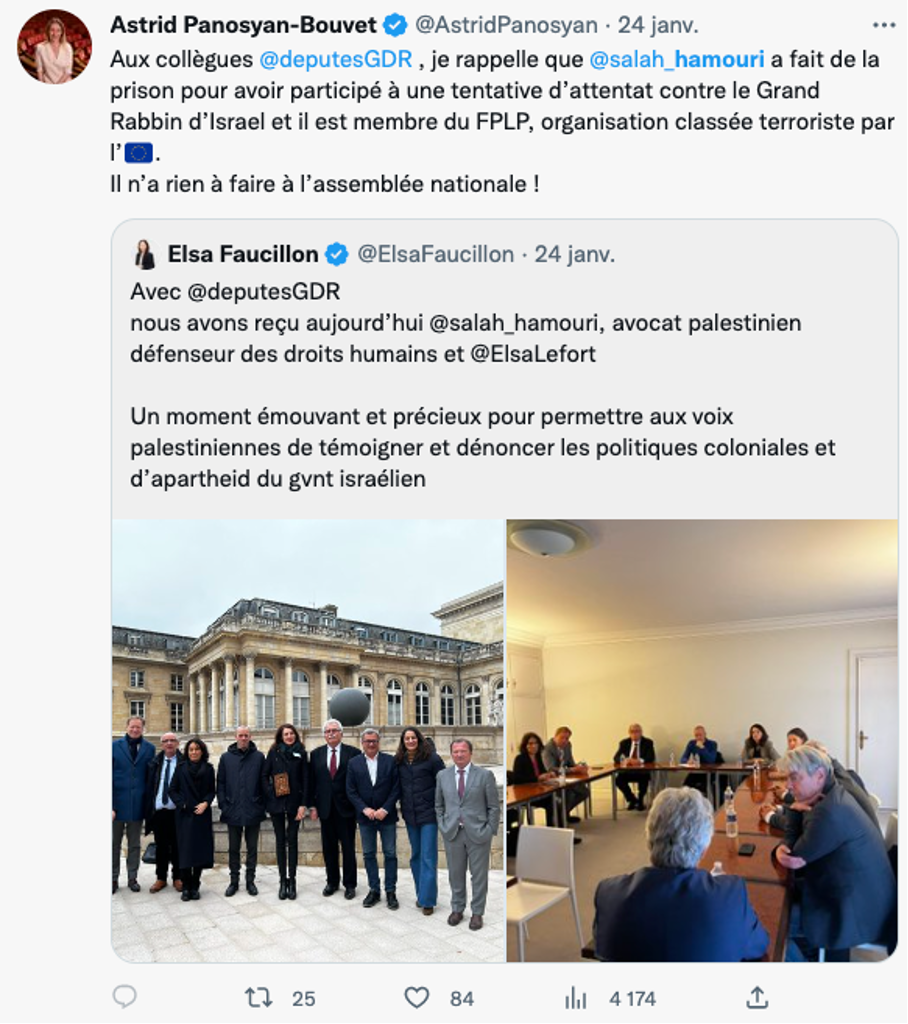
Task: Open the outdoor group photo
Action: tap(308, 740)
